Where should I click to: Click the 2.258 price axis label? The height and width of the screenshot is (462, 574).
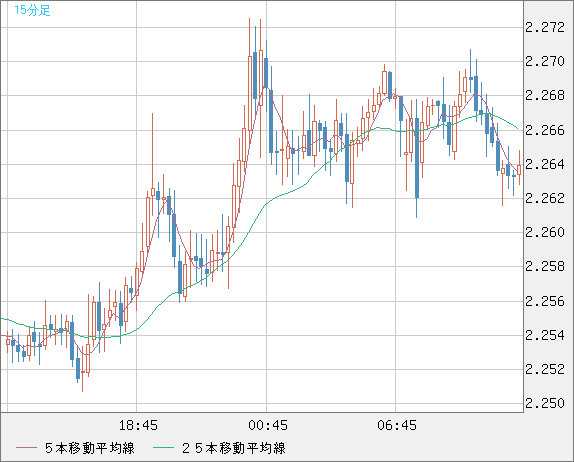point(545,266)
